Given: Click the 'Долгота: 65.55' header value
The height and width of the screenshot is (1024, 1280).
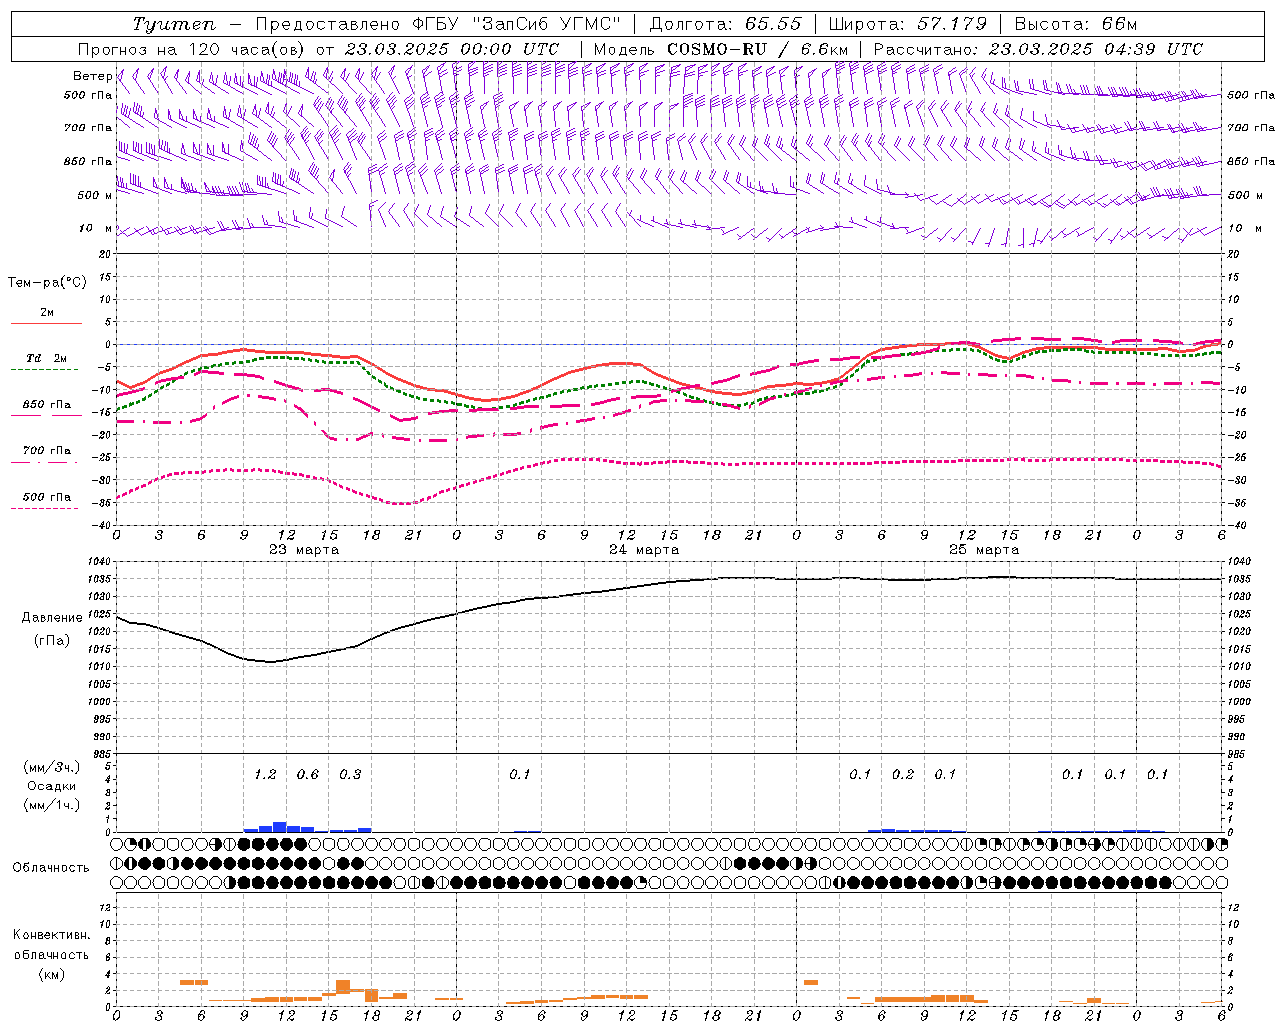Looking at the screenshot, I should [725, 24].
